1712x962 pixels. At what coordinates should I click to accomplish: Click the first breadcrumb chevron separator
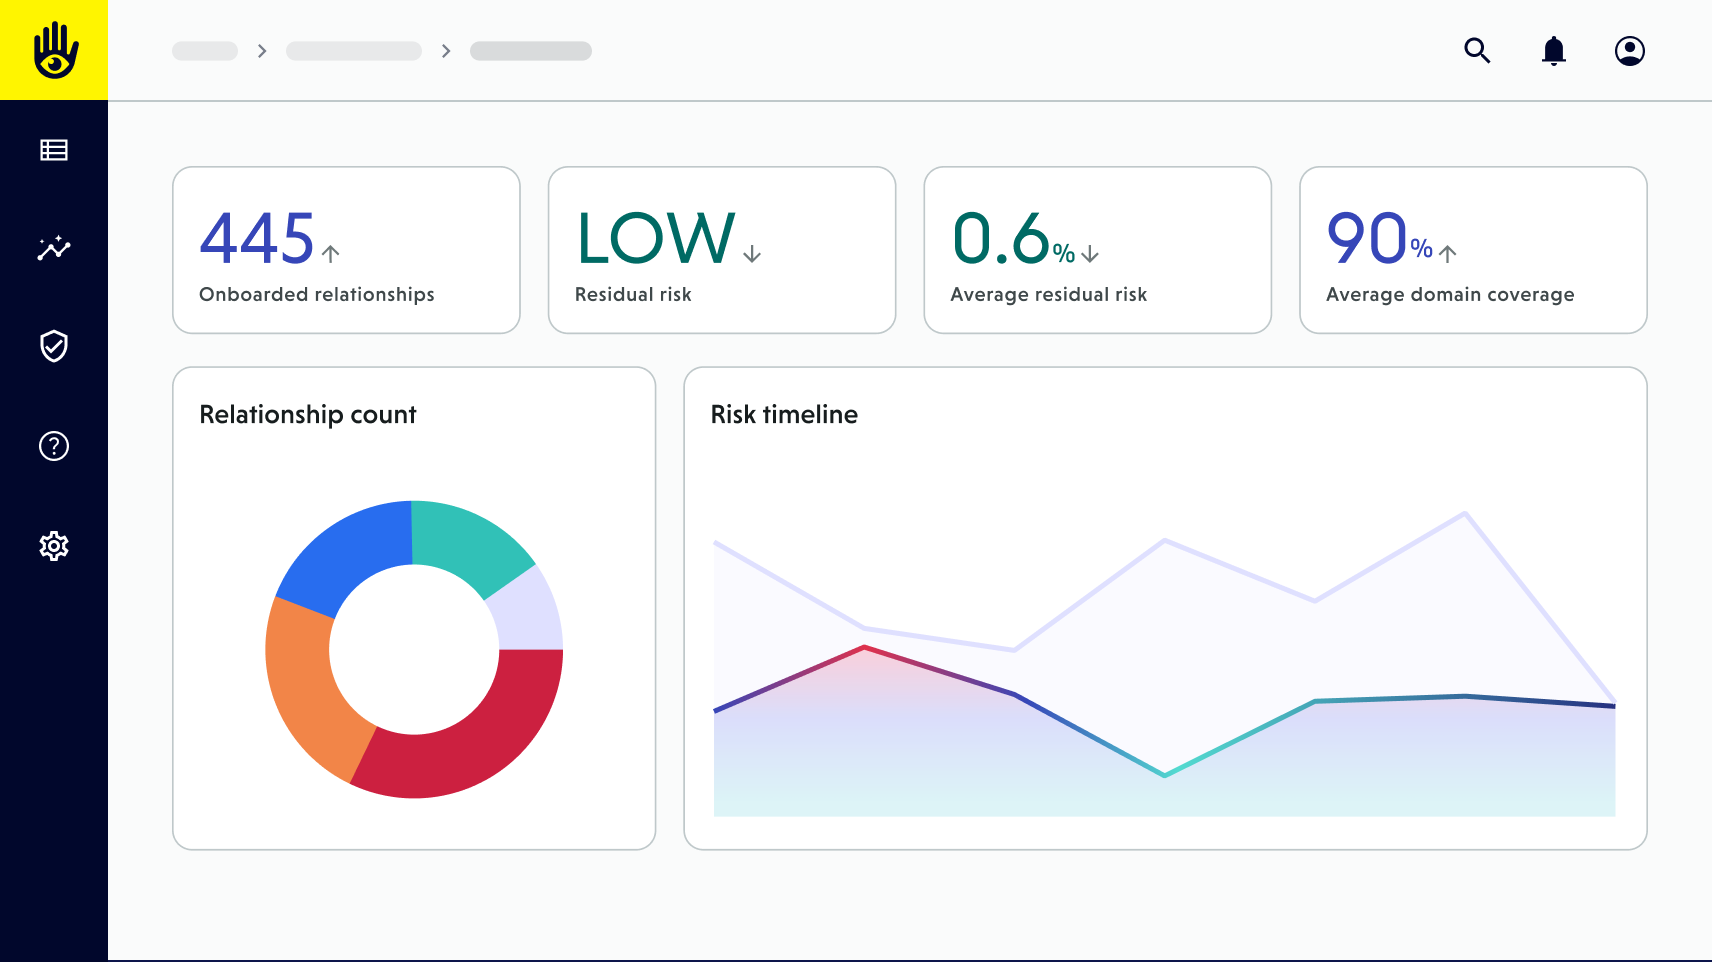pyautogui.click(x=262, y=51)
